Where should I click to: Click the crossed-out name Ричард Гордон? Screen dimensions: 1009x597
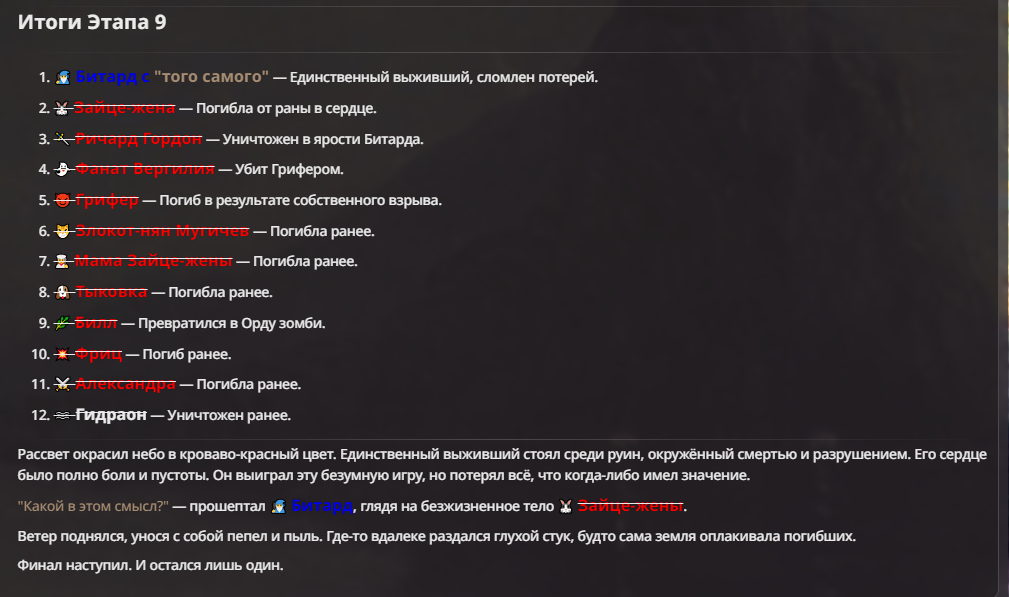click(x=138, y=139)
